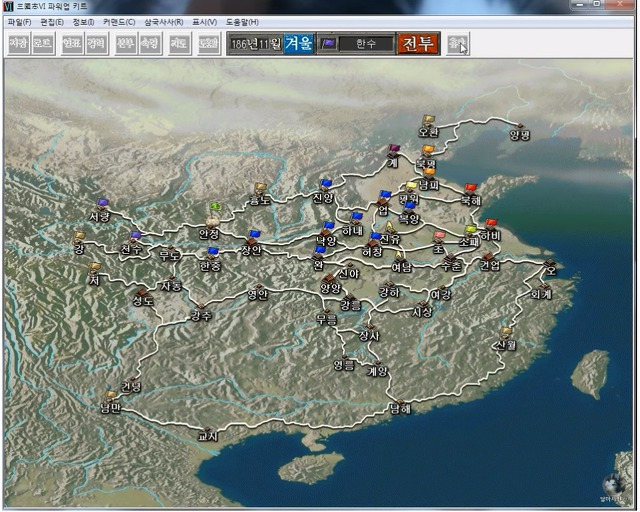
Task: Select the 장사 city marker
Action: click(x=370, y=333)
